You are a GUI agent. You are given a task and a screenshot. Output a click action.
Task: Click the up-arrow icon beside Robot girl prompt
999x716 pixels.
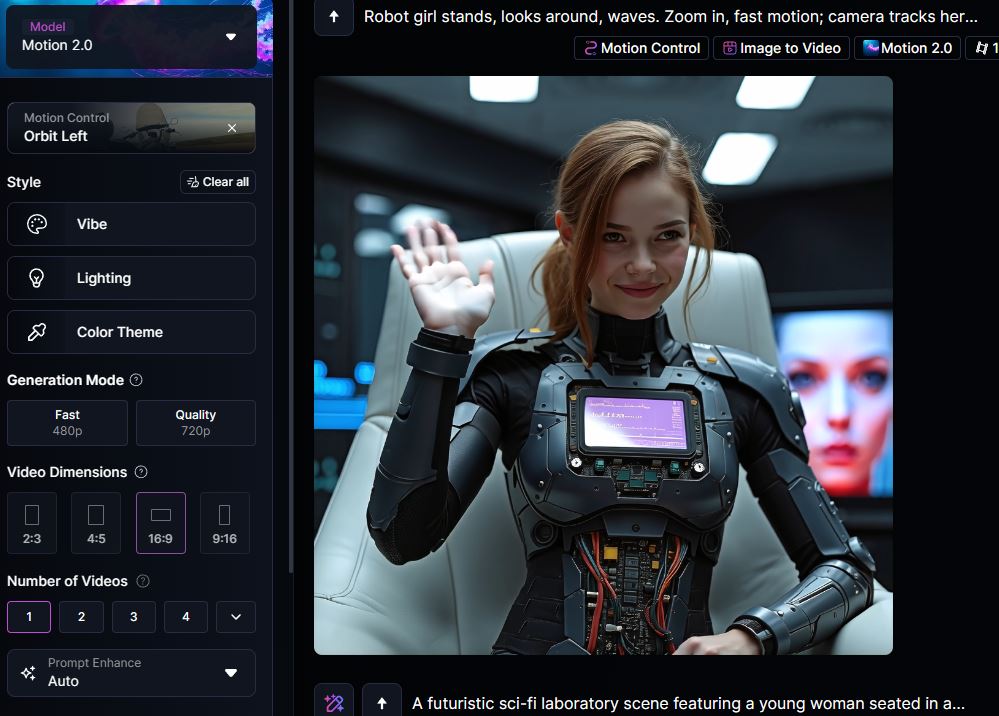click(x=334, y=17)
